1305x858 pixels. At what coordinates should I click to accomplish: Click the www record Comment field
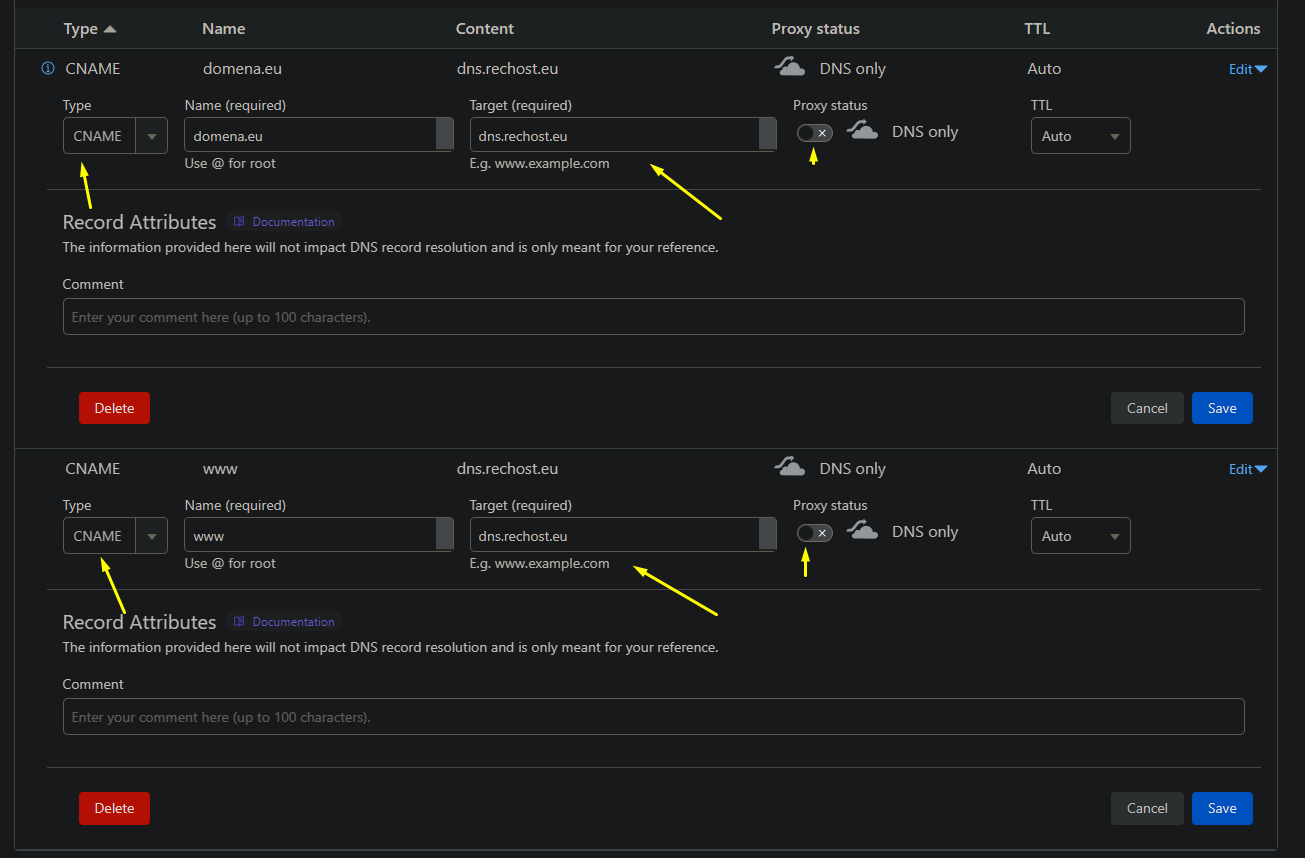653,717
